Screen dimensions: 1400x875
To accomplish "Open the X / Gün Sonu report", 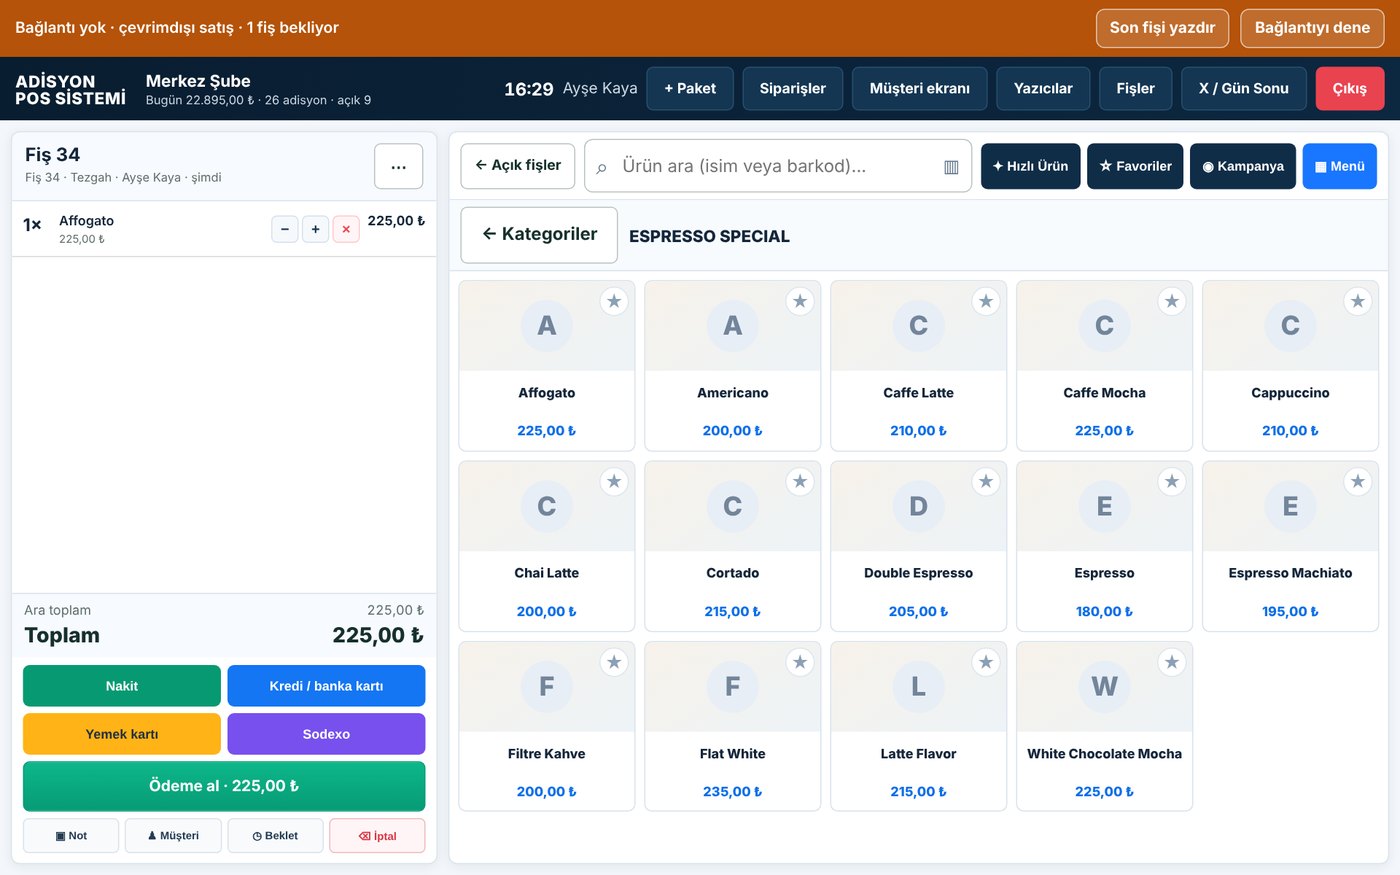I will 1244,88.
